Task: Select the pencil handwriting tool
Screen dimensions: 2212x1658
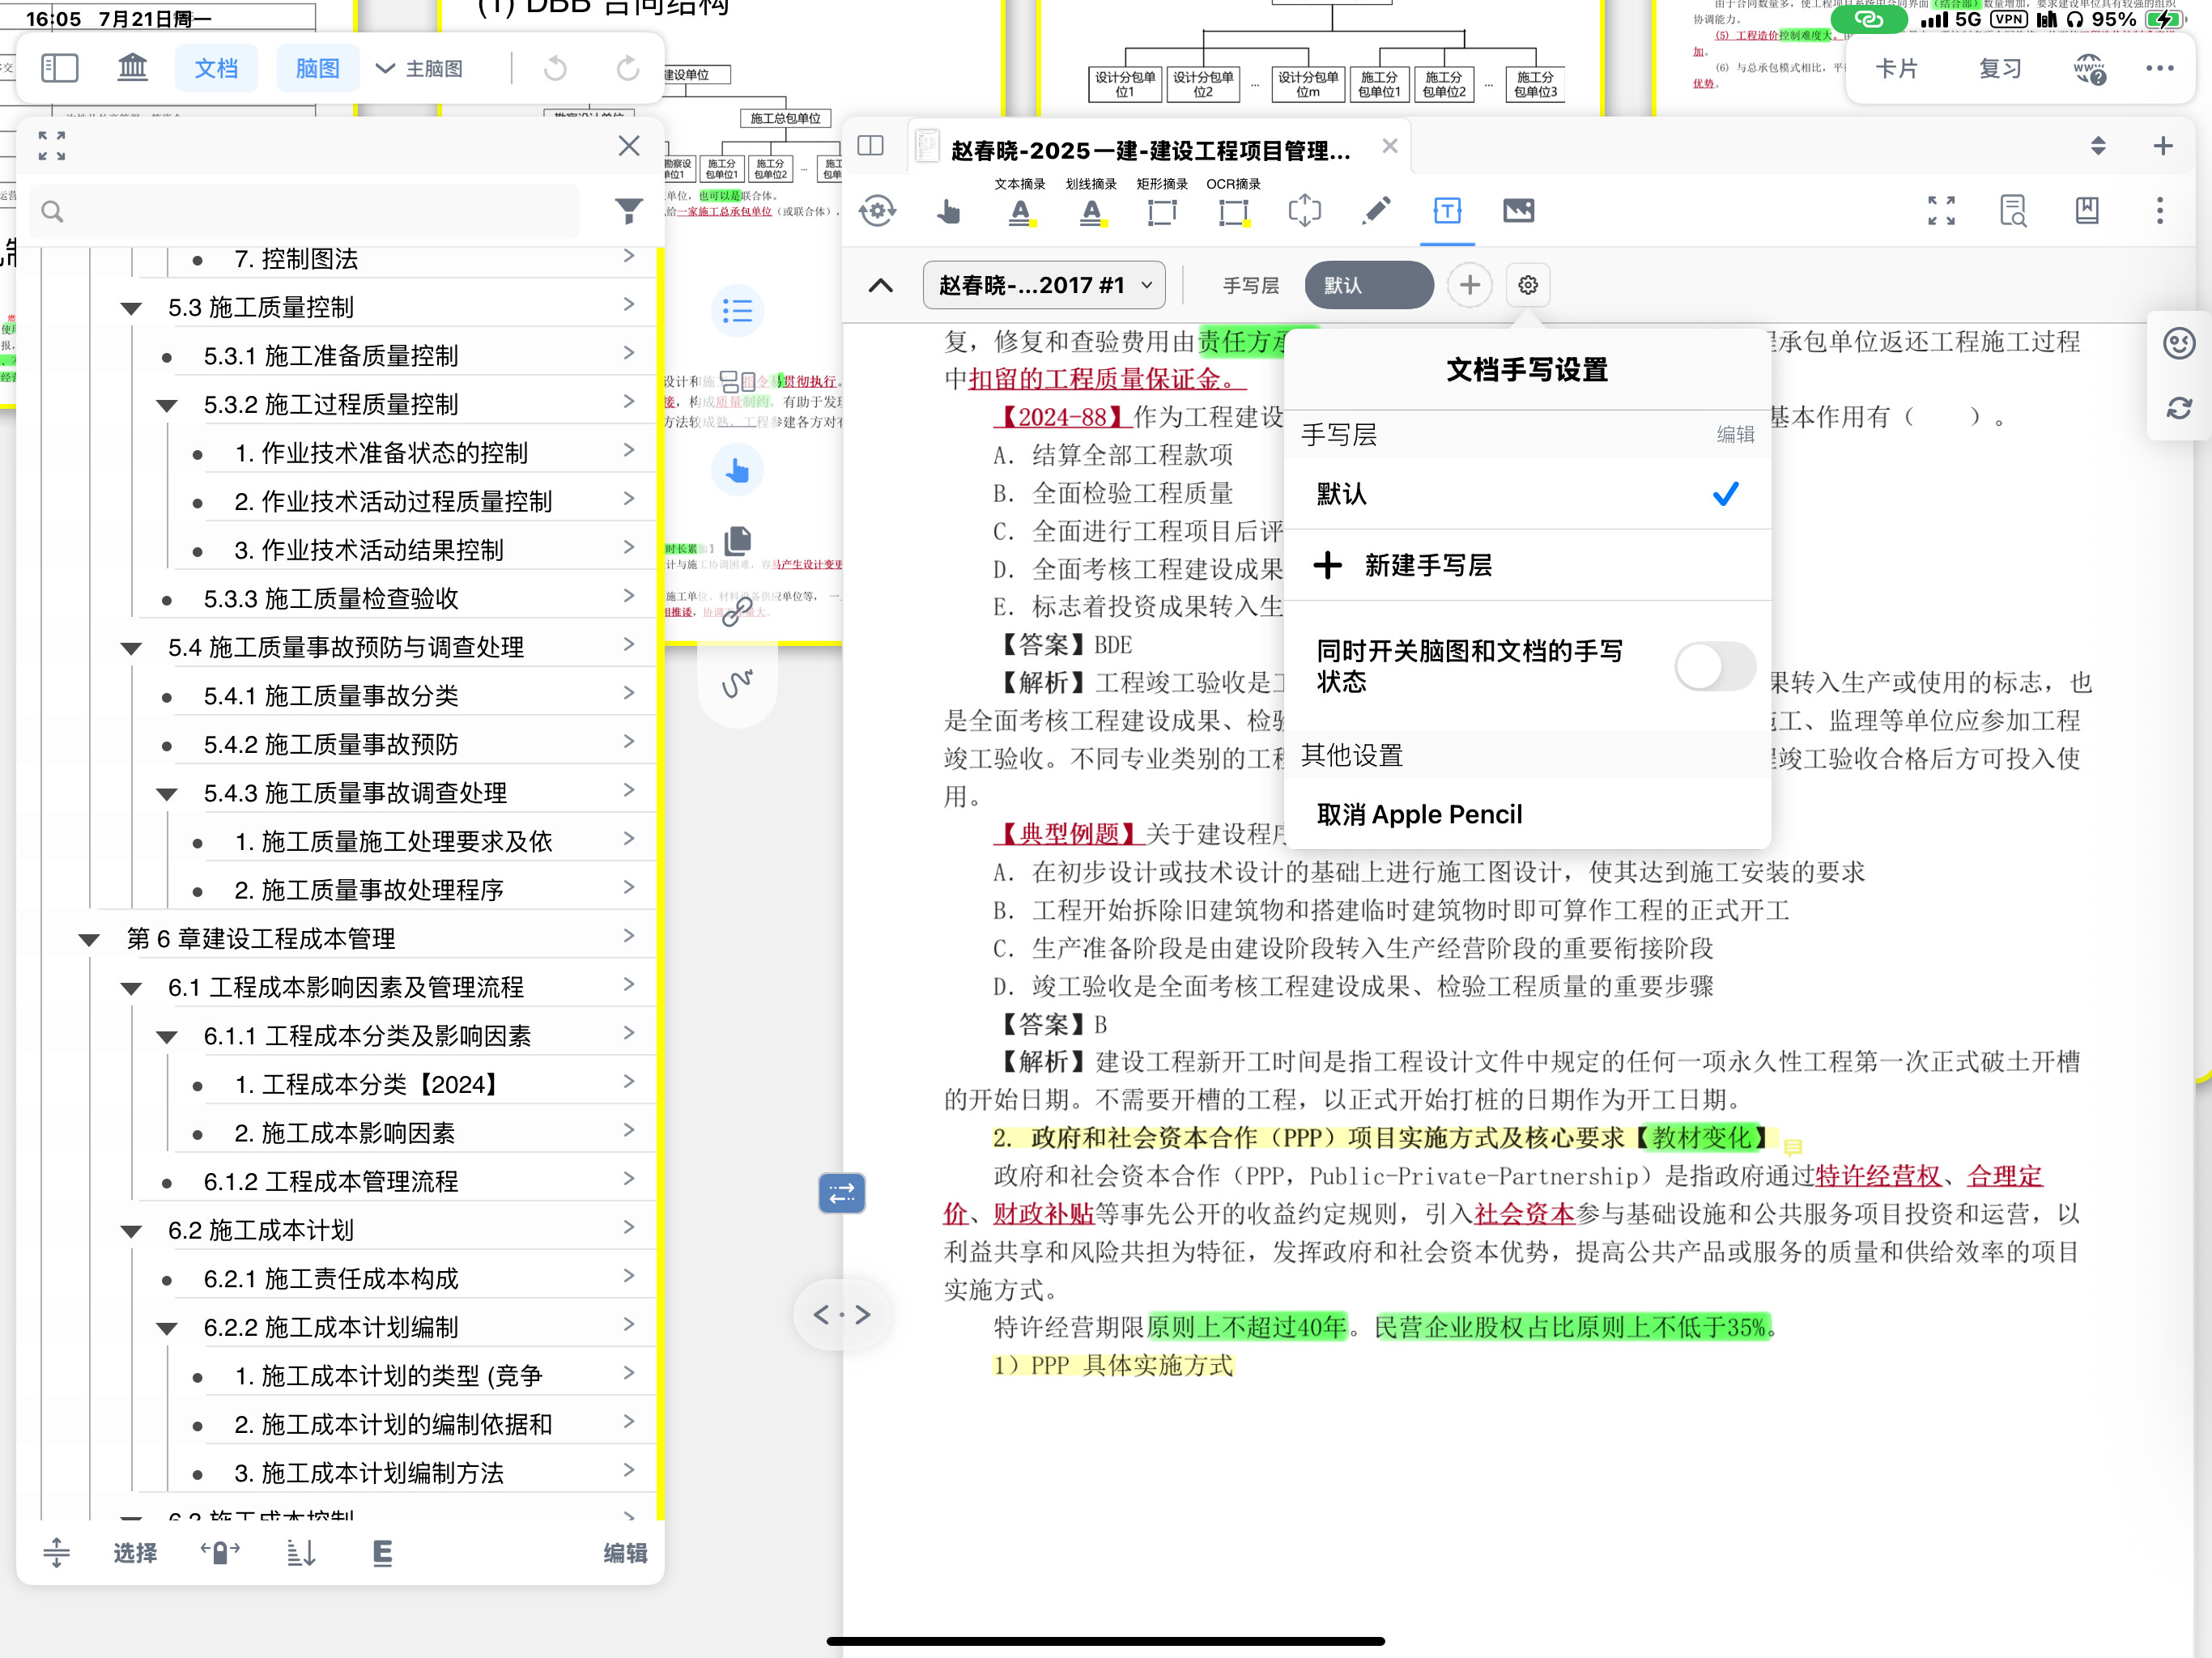Action: pyautogui.click(x=1376, y=211)
